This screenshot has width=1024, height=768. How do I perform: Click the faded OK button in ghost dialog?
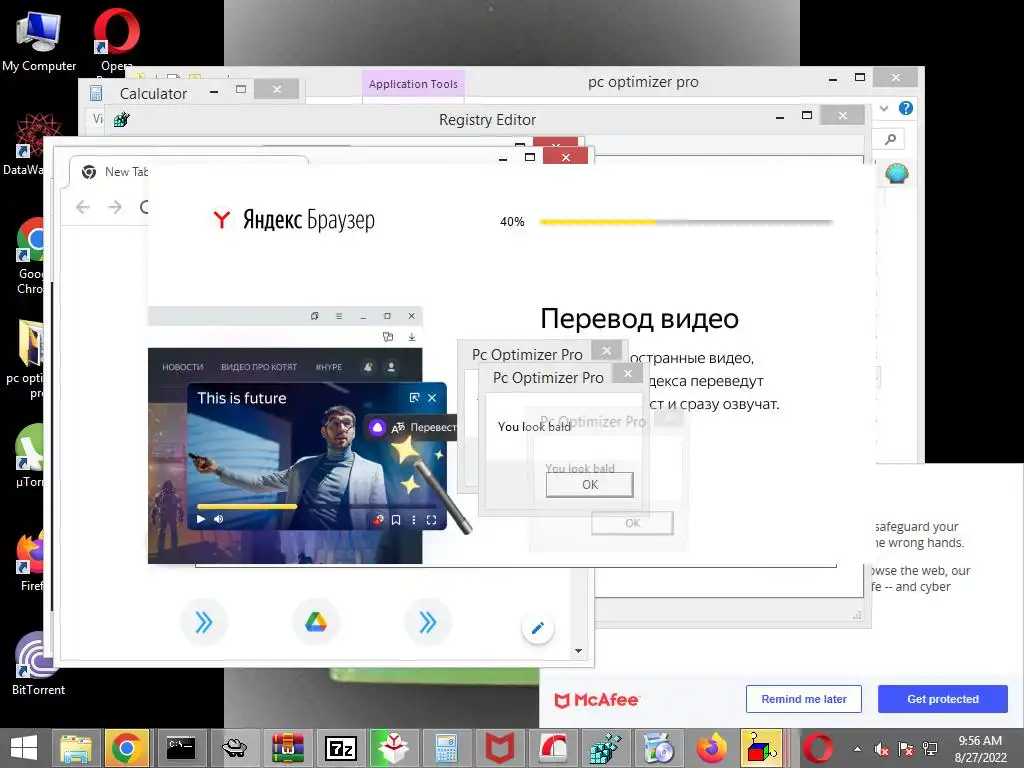pyautogui.click(x=632, y=523)
